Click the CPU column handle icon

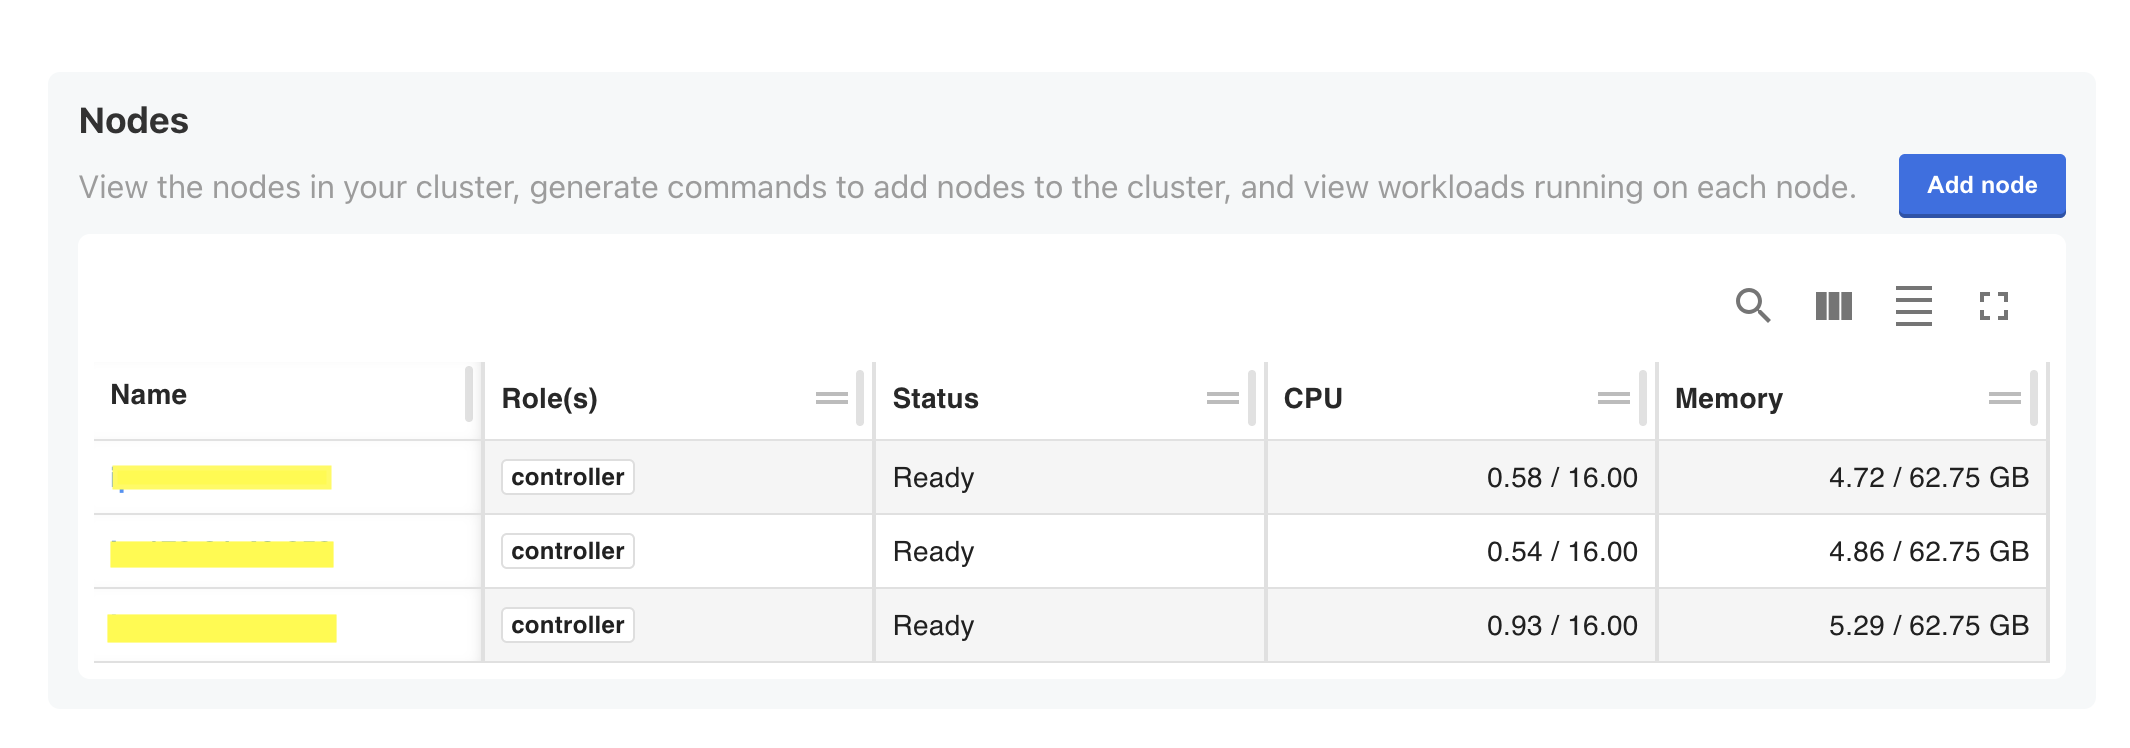tap(1613, 398)
